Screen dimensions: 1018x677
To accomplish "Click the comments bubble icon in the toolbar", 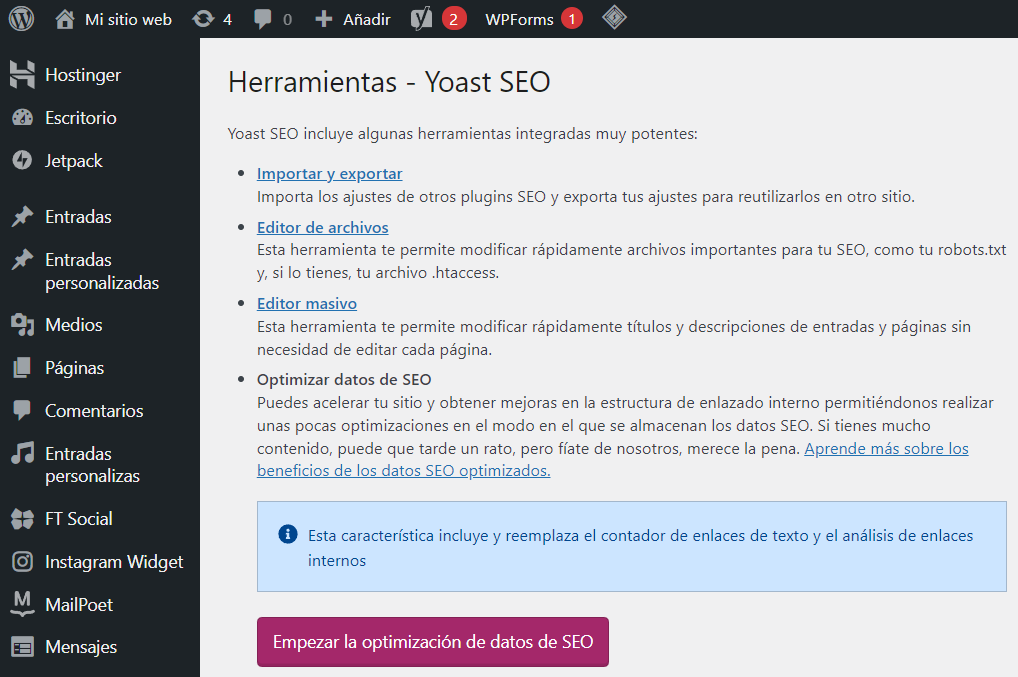I will [x=262, y=18].
